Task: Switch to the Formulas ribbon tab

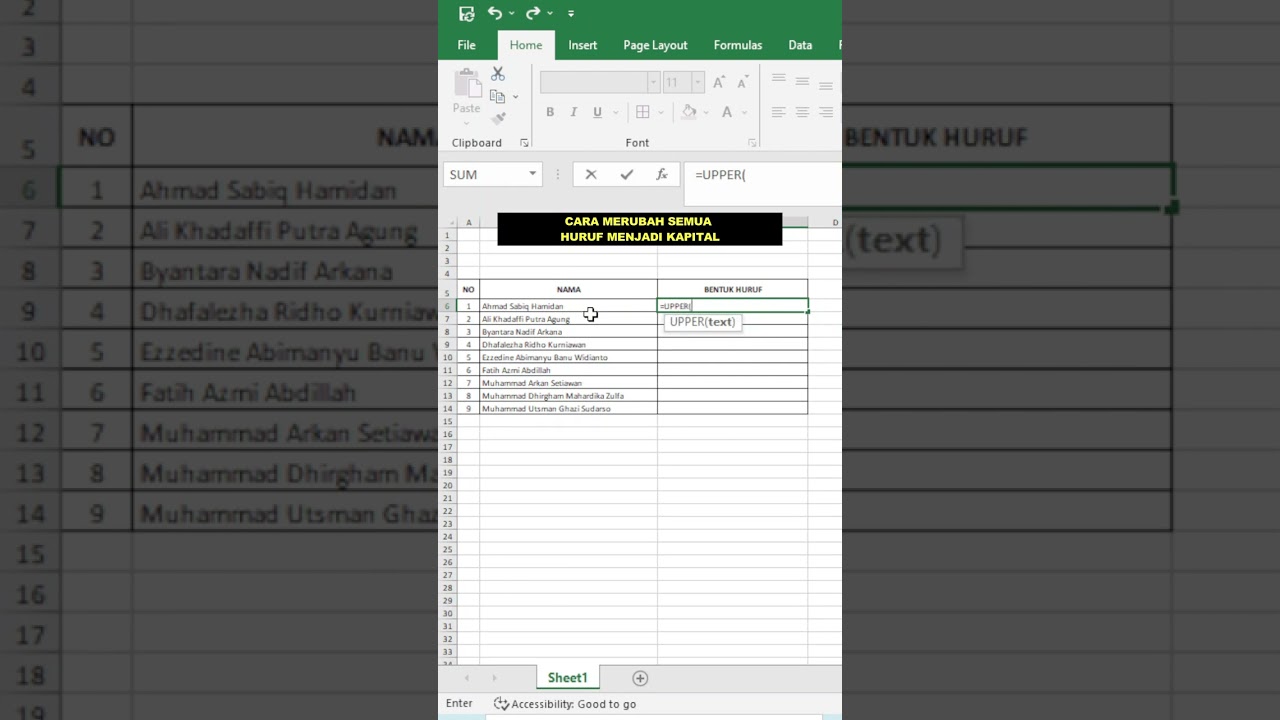Action: pos(738,45)
